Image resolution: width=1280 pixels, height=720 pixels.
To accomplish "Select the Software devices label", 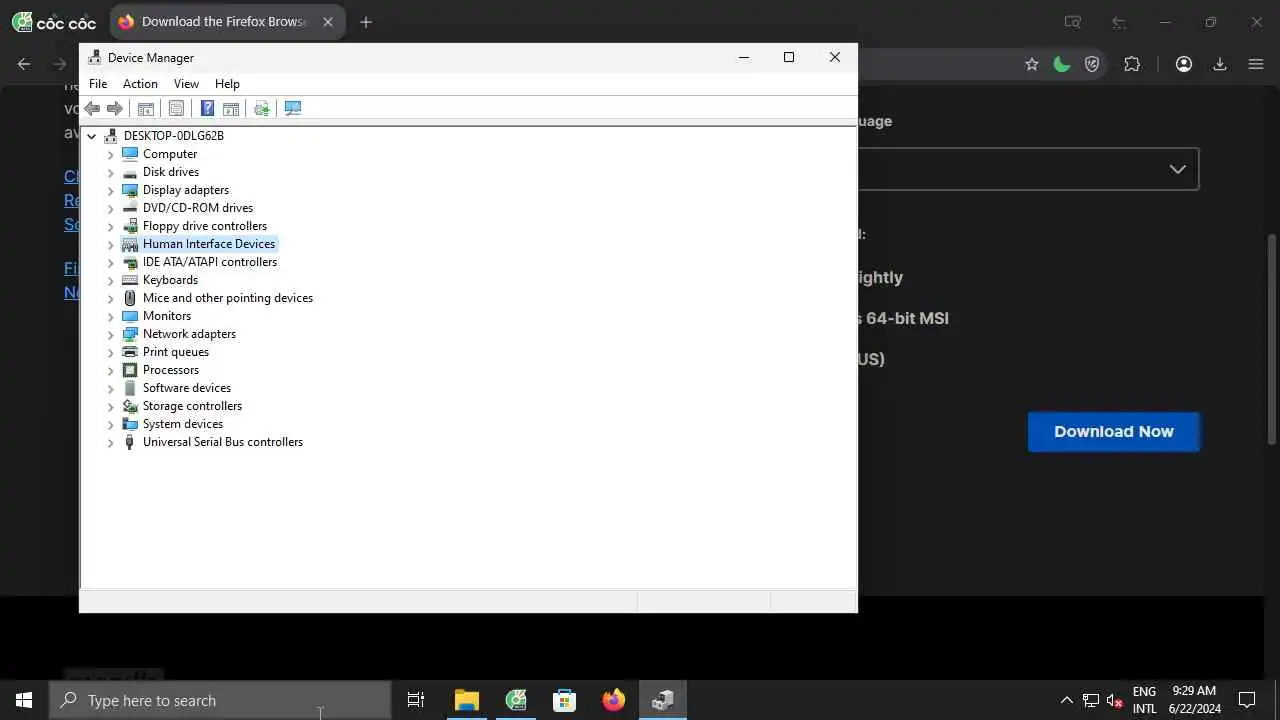I will pos(187,388).
